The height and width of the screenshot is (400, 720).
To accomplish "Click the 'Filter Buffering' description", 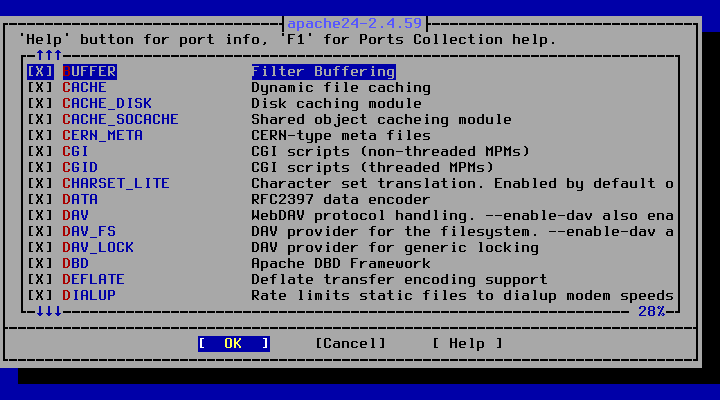I will pyautogui.click(x=323, y=72).
